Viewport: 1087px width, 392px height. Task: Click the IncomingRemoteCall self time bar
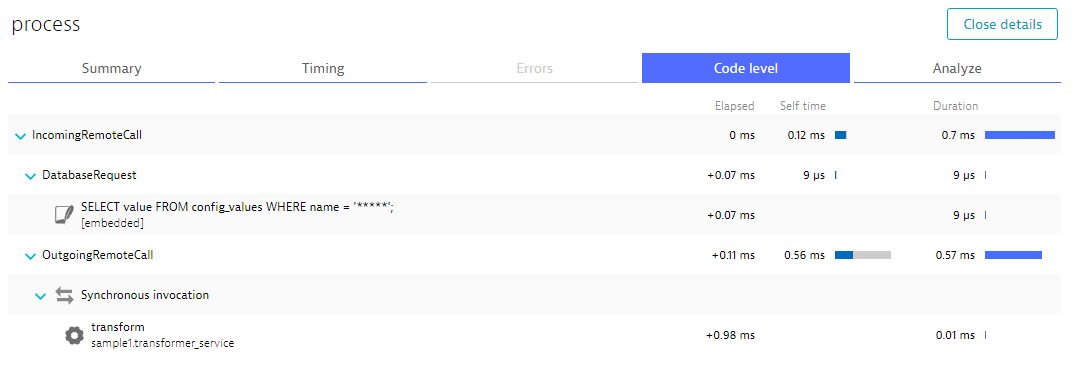(x=840, y=135)
